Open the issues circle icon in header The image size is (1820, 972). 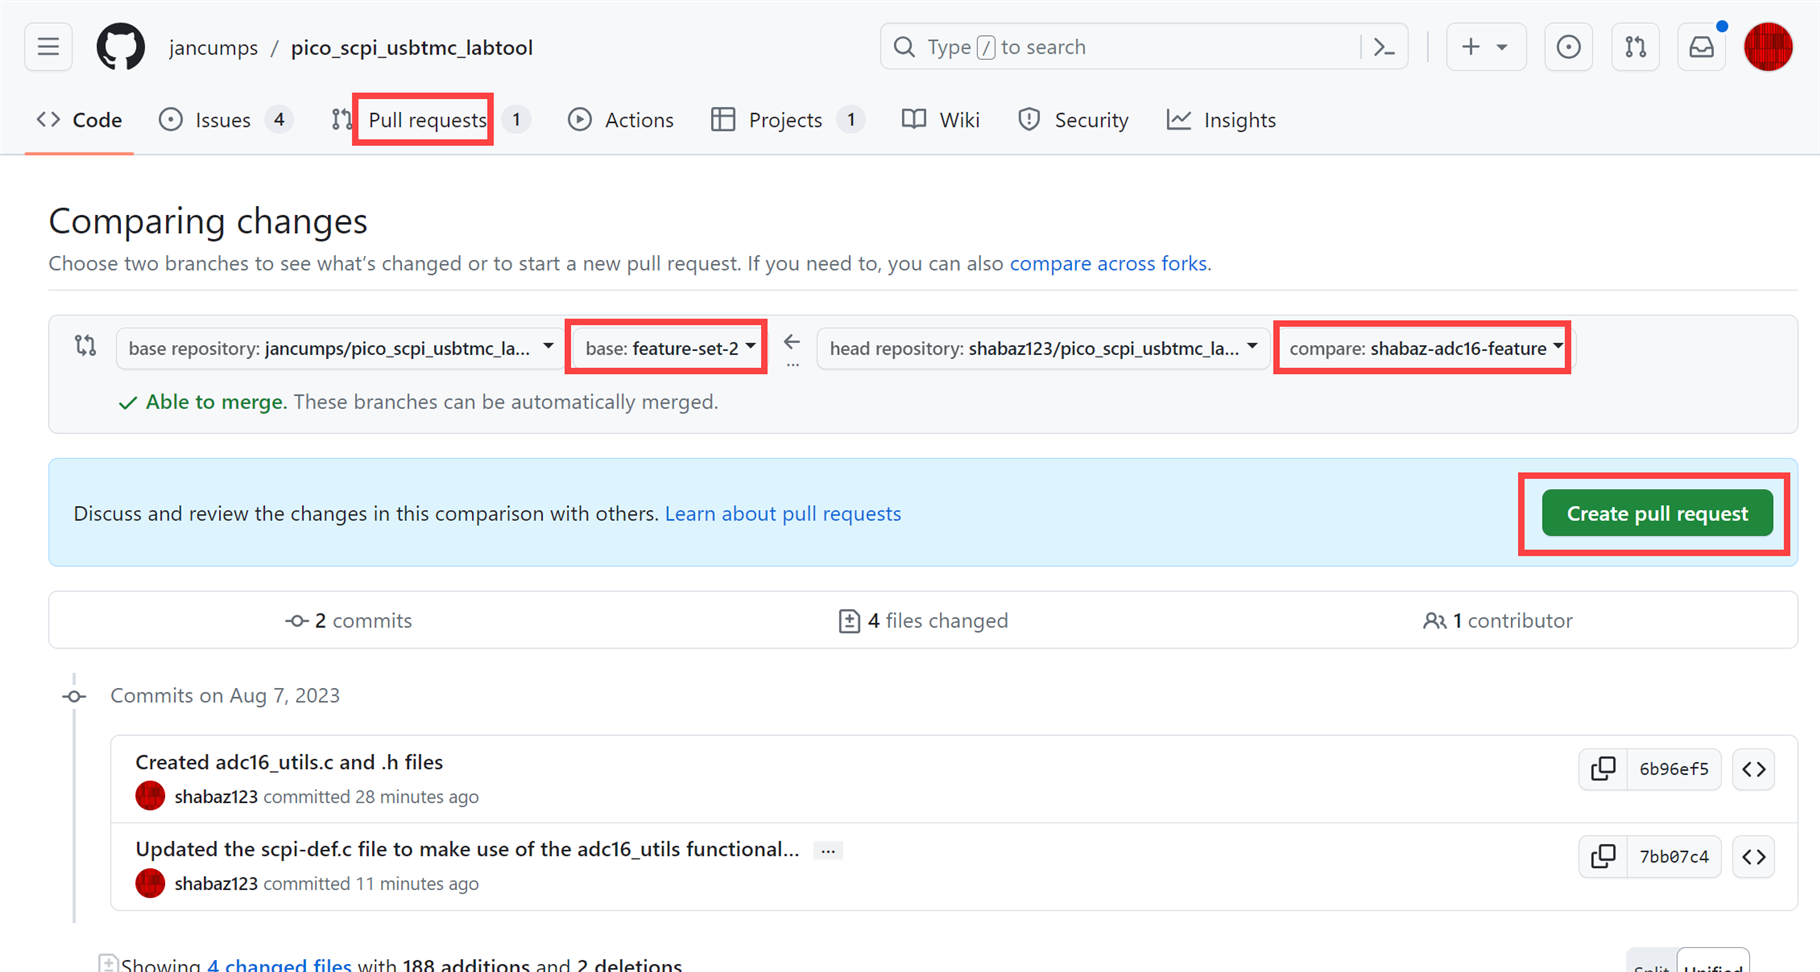1568,47
